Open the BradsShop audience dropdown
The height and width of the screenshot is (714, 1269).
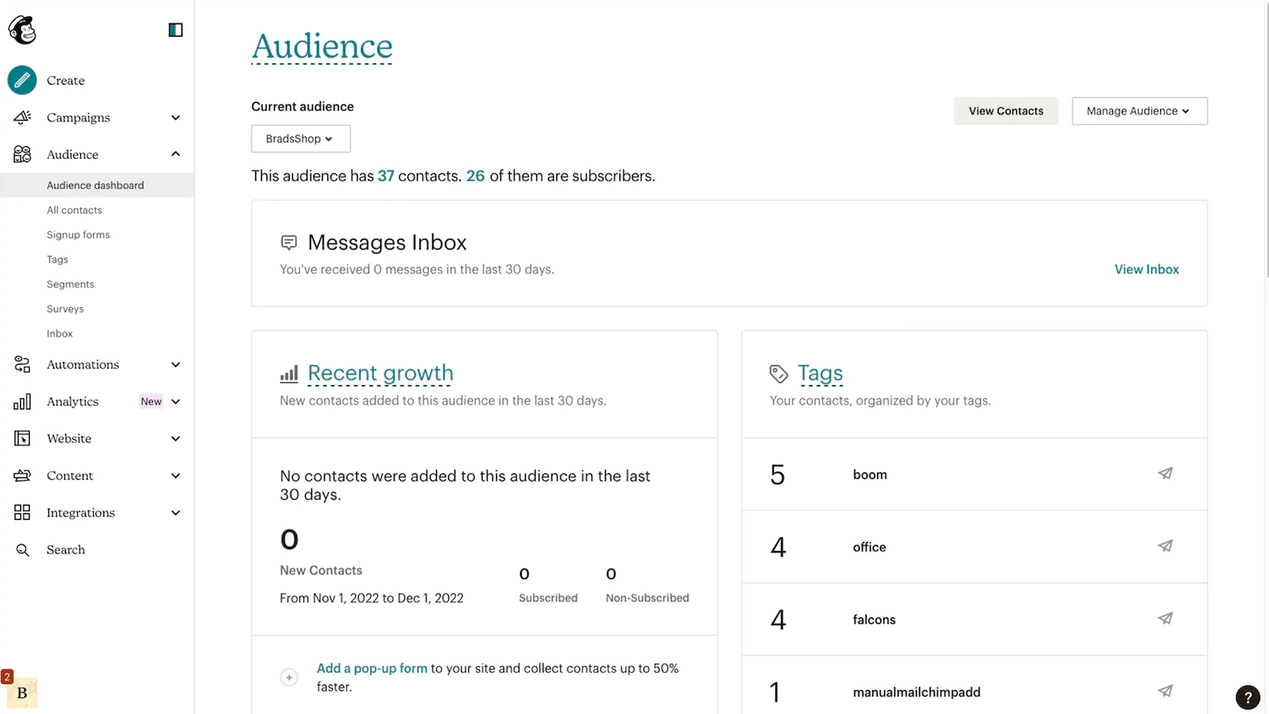click(300, 139)
